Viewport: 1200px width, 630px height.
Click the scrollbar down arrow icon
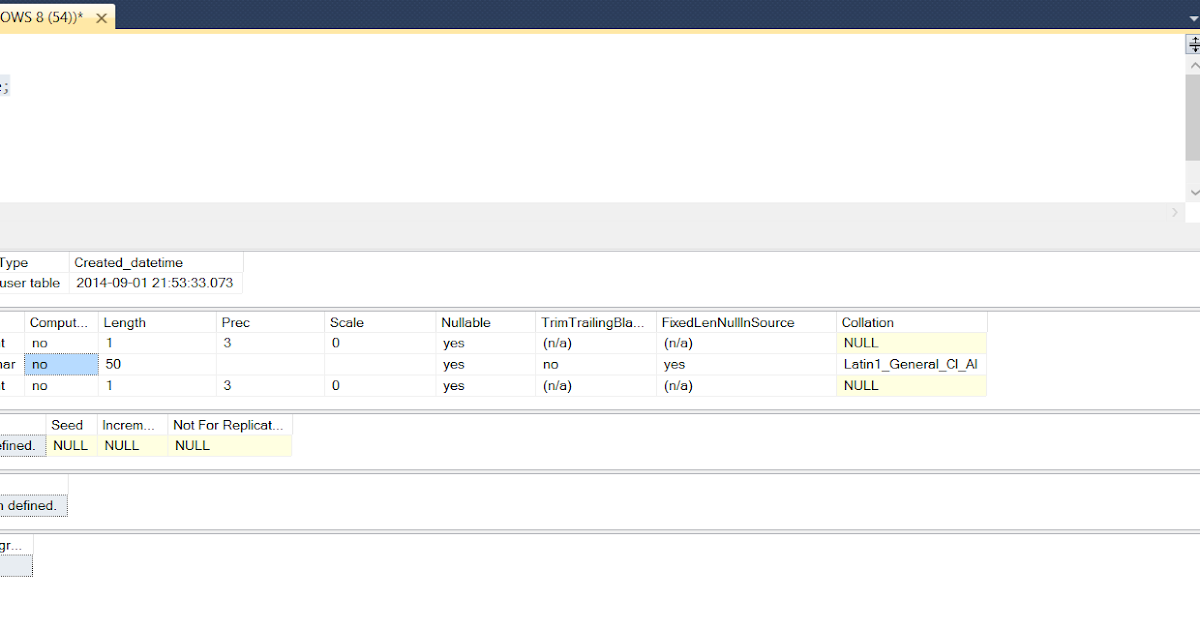pos(1192,192)
